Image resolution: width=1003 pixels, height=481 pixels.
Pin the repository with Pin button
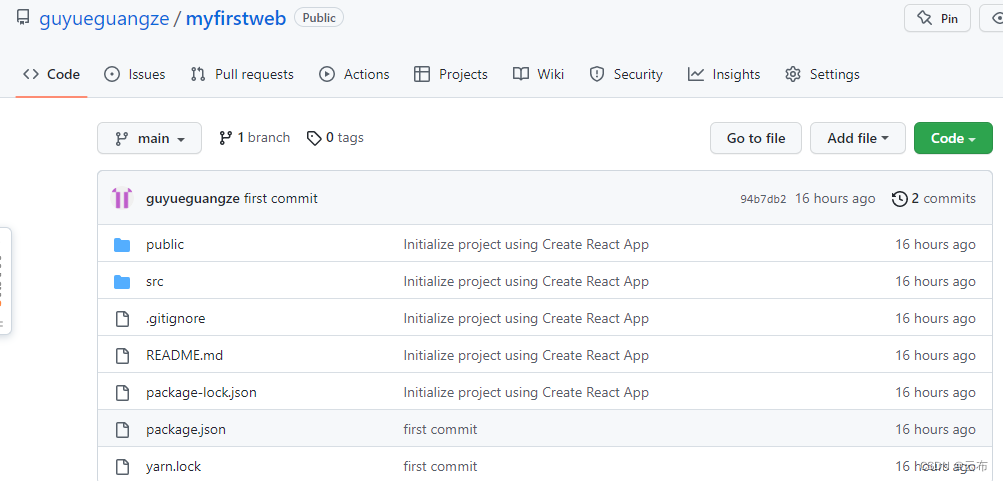937,18
